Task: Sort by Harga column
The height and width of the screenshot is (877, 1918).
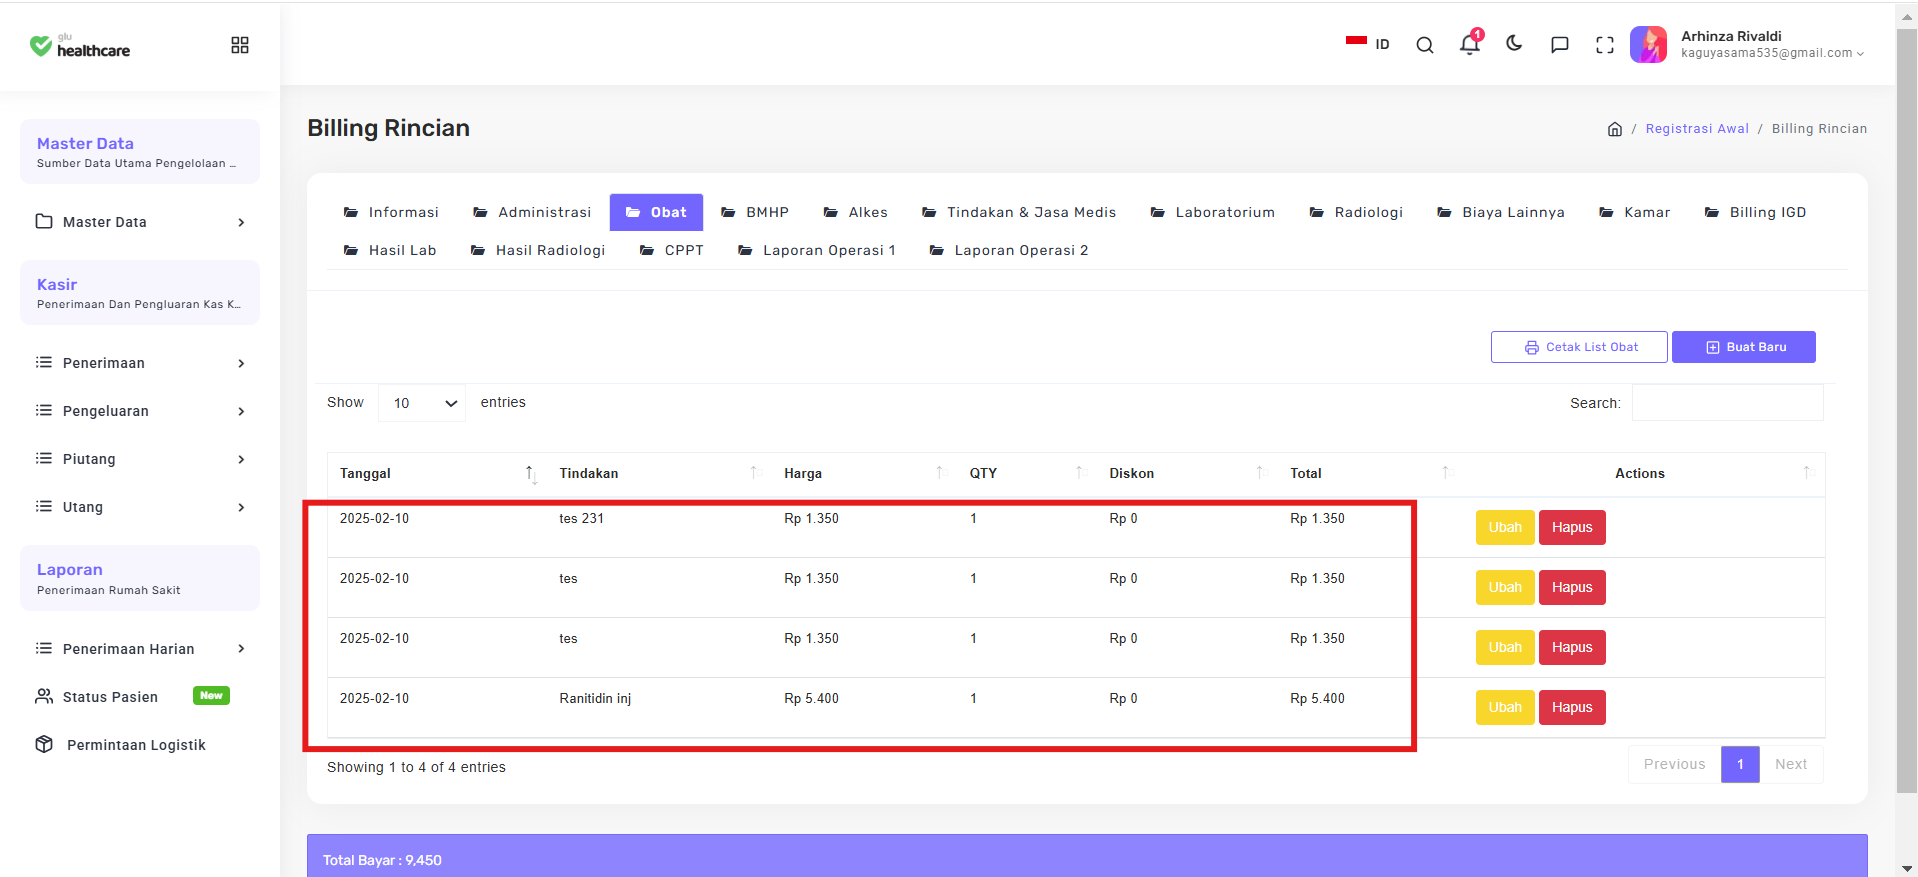Action: point(864,474)
